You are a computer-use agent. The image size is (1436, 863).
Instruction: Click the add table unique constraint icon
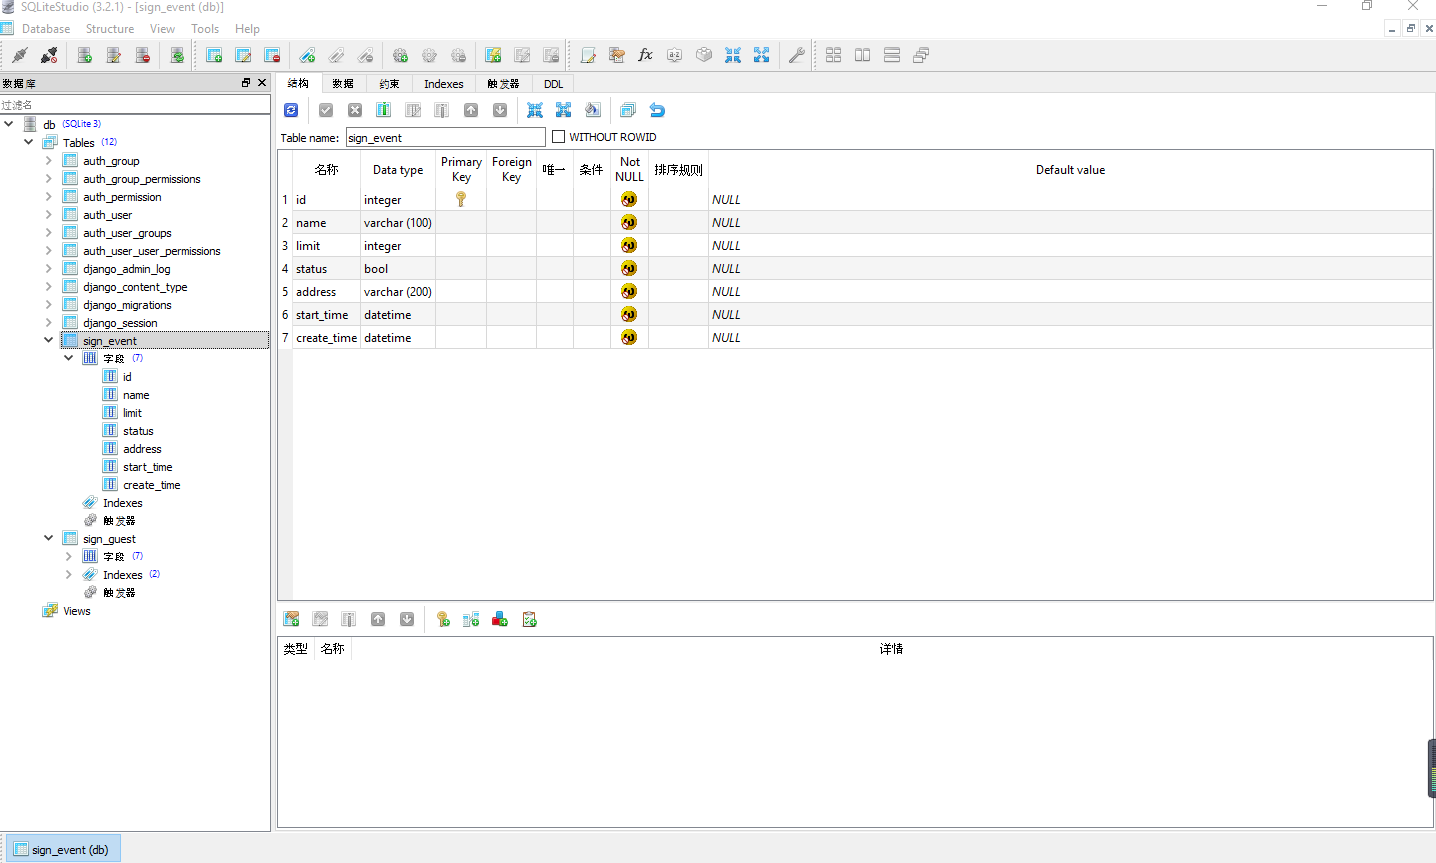point(500,620)
